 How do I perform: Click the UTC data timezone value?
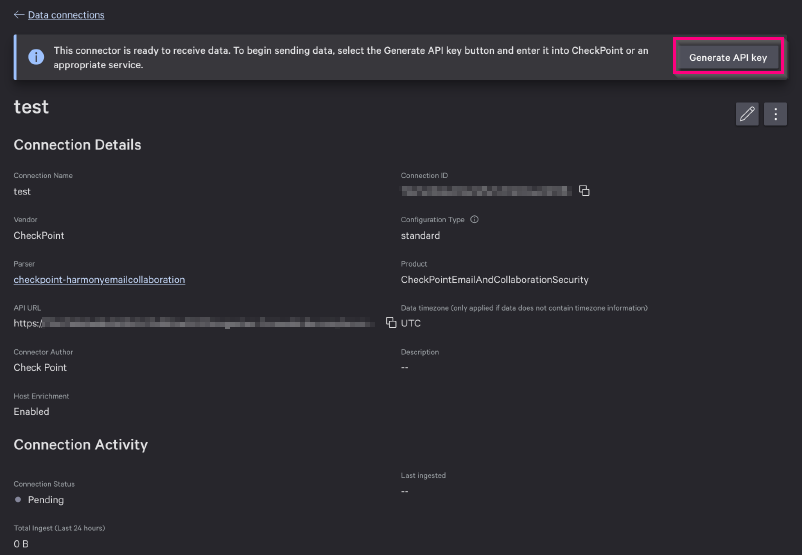pyautogui.click(x=411, y=324)
